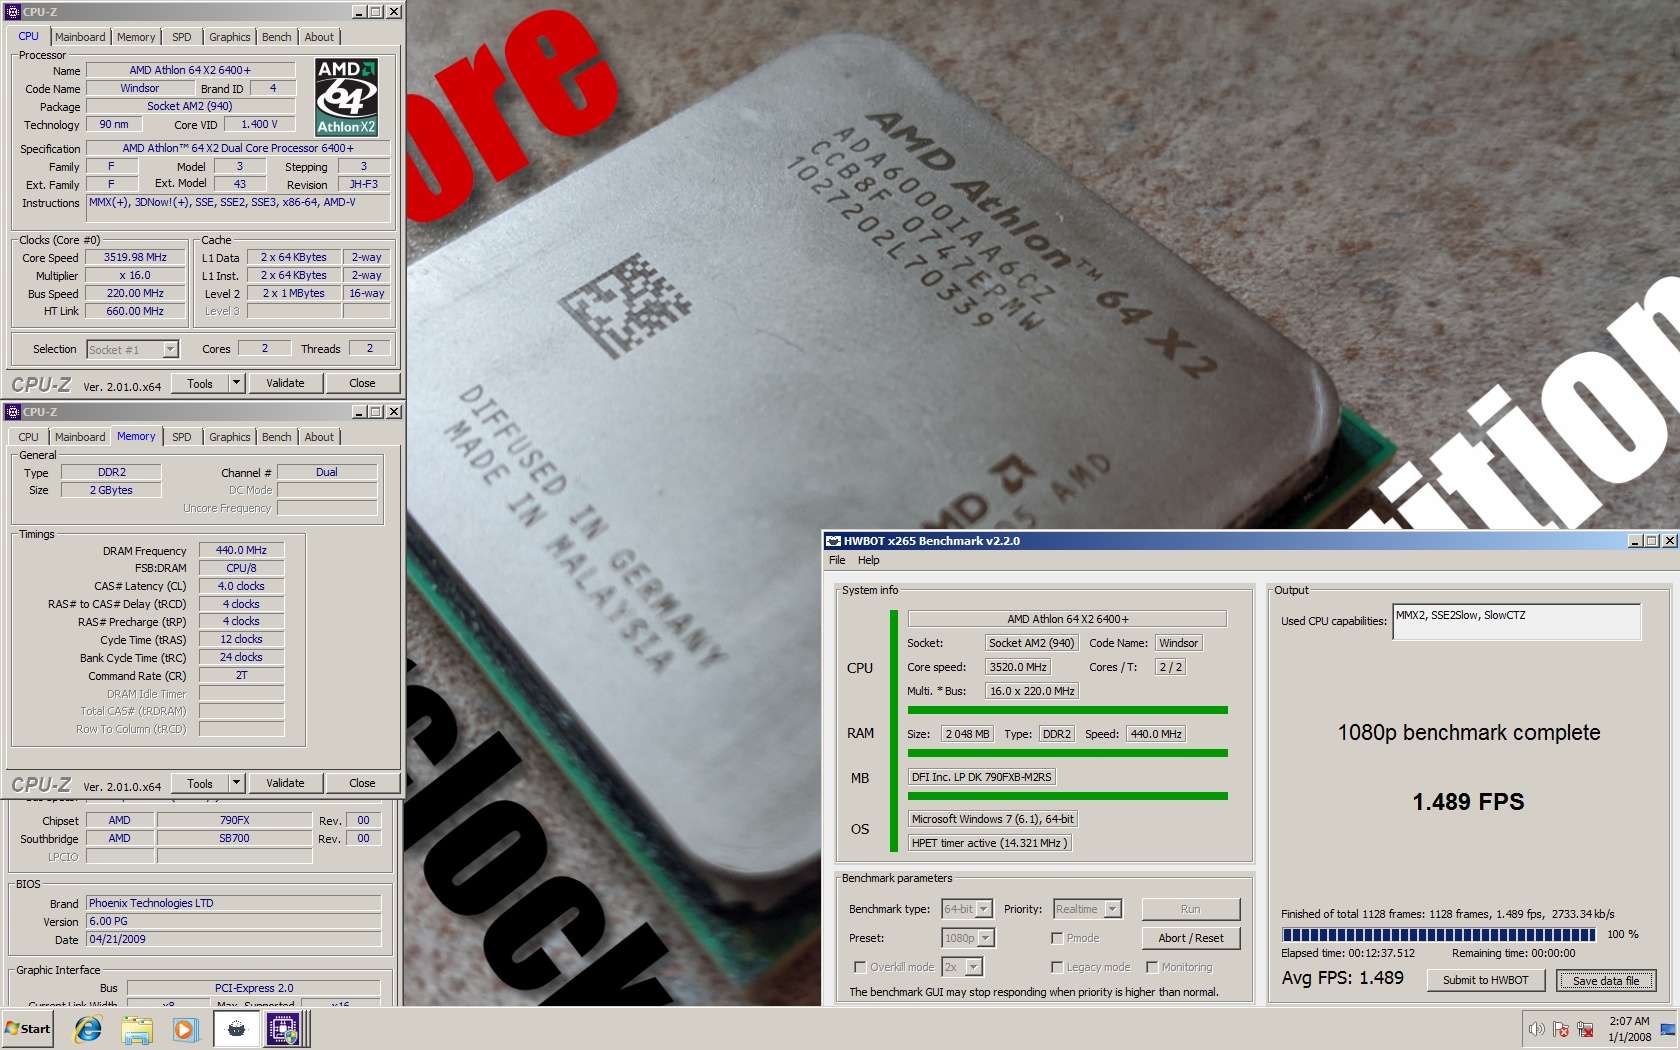
Task: Open the Socket #1 selection dropdown
Action: [x=170, y=349]
